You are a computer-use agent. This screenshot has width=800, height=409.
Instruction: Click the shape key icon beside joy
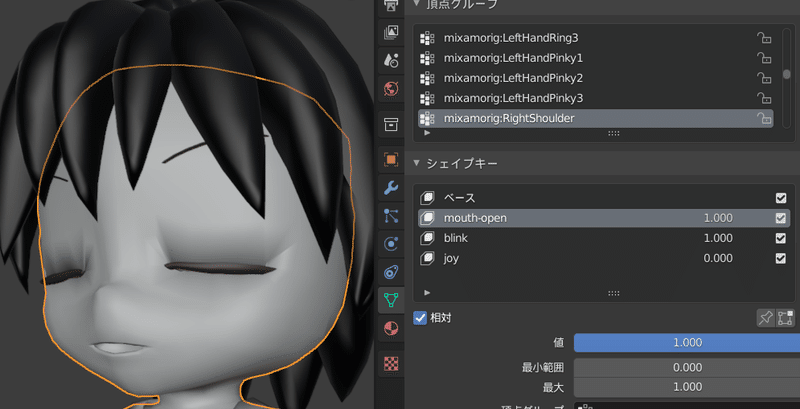point(427,259)
